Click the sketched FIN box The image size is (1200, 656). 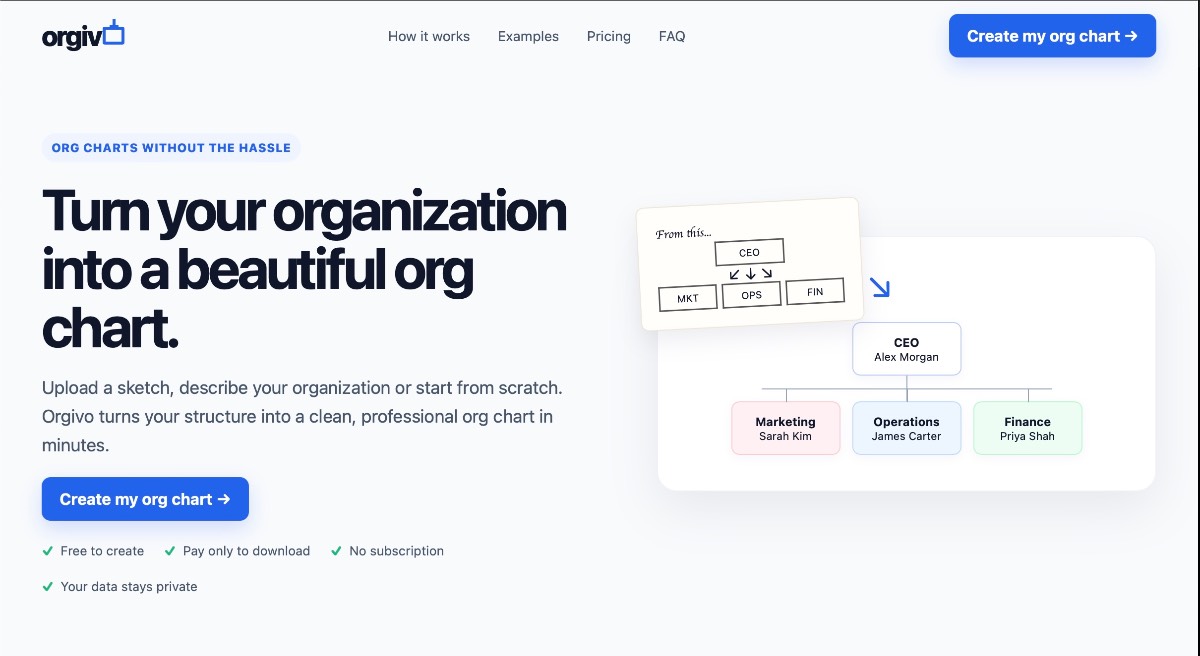[x=815, y=291]
